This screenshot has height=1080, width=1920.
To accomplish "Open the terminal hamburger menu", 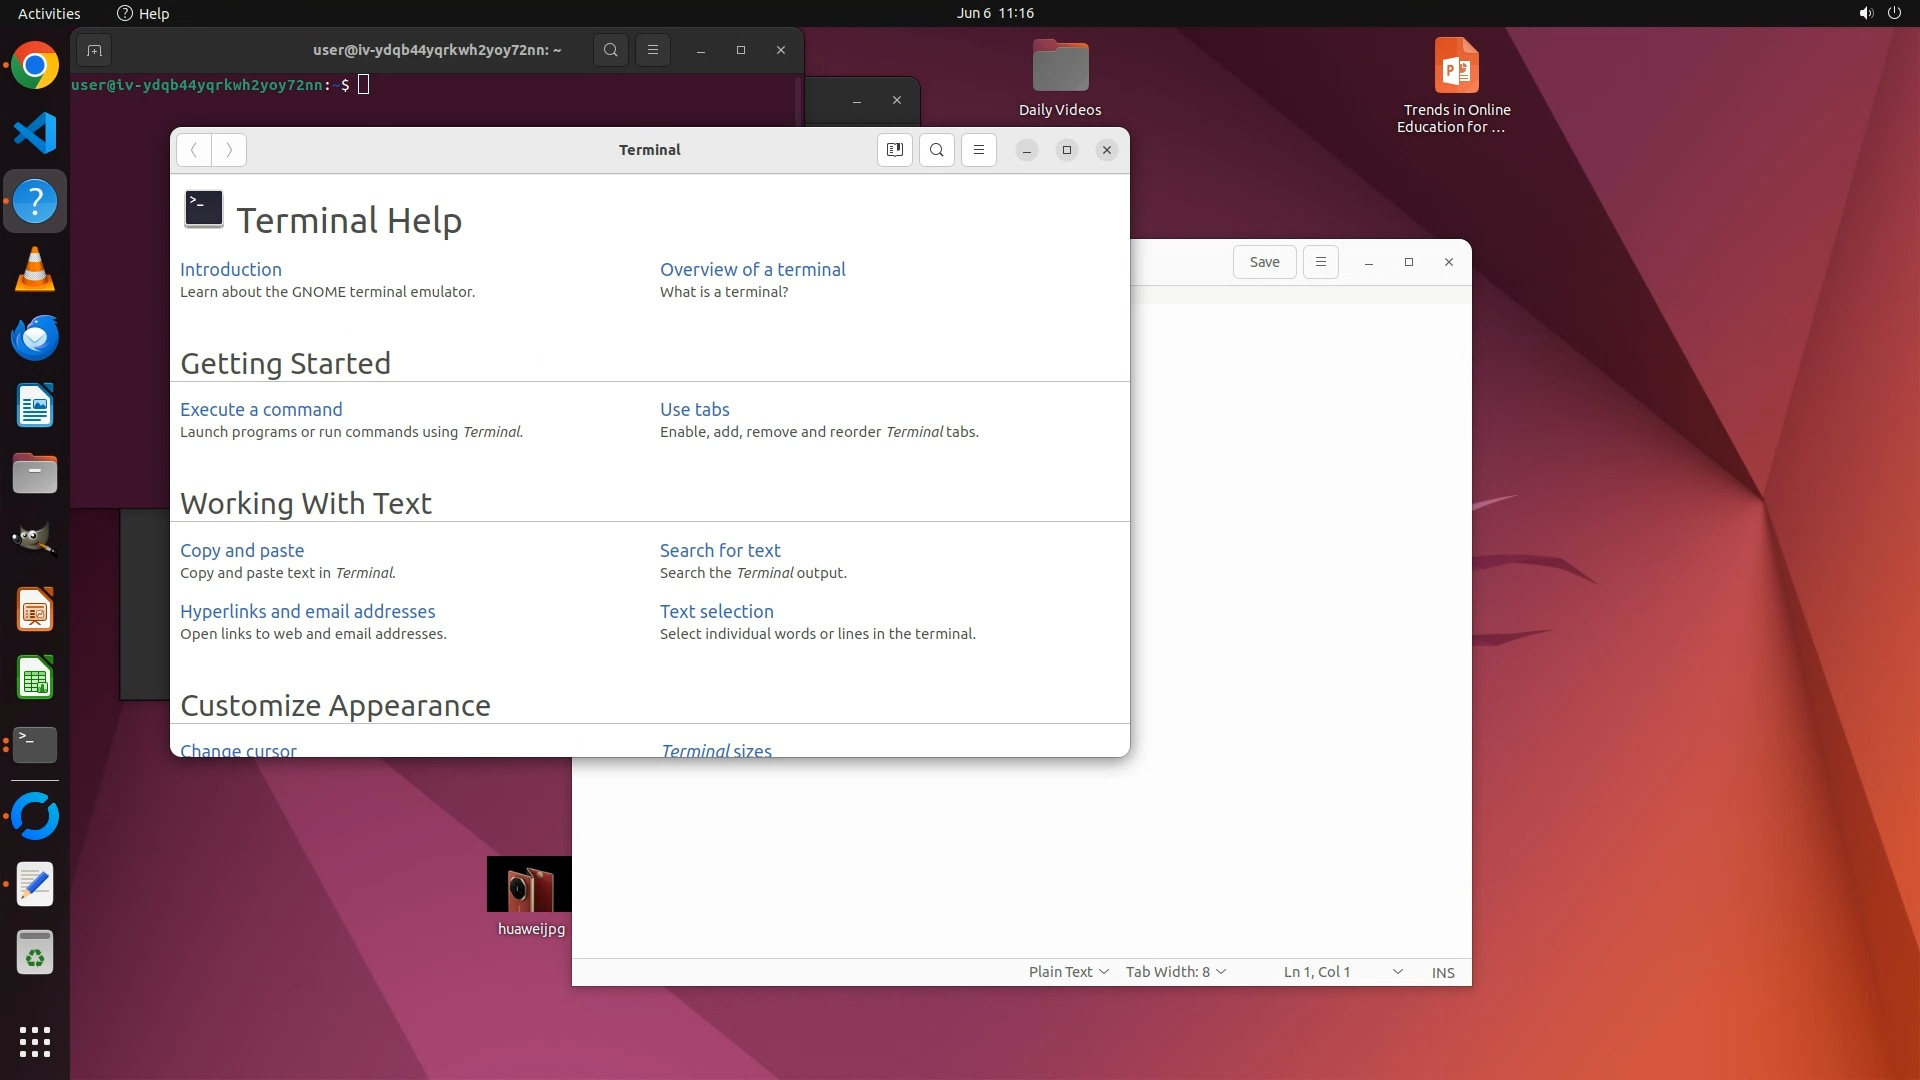I will (x=652, y=50).
